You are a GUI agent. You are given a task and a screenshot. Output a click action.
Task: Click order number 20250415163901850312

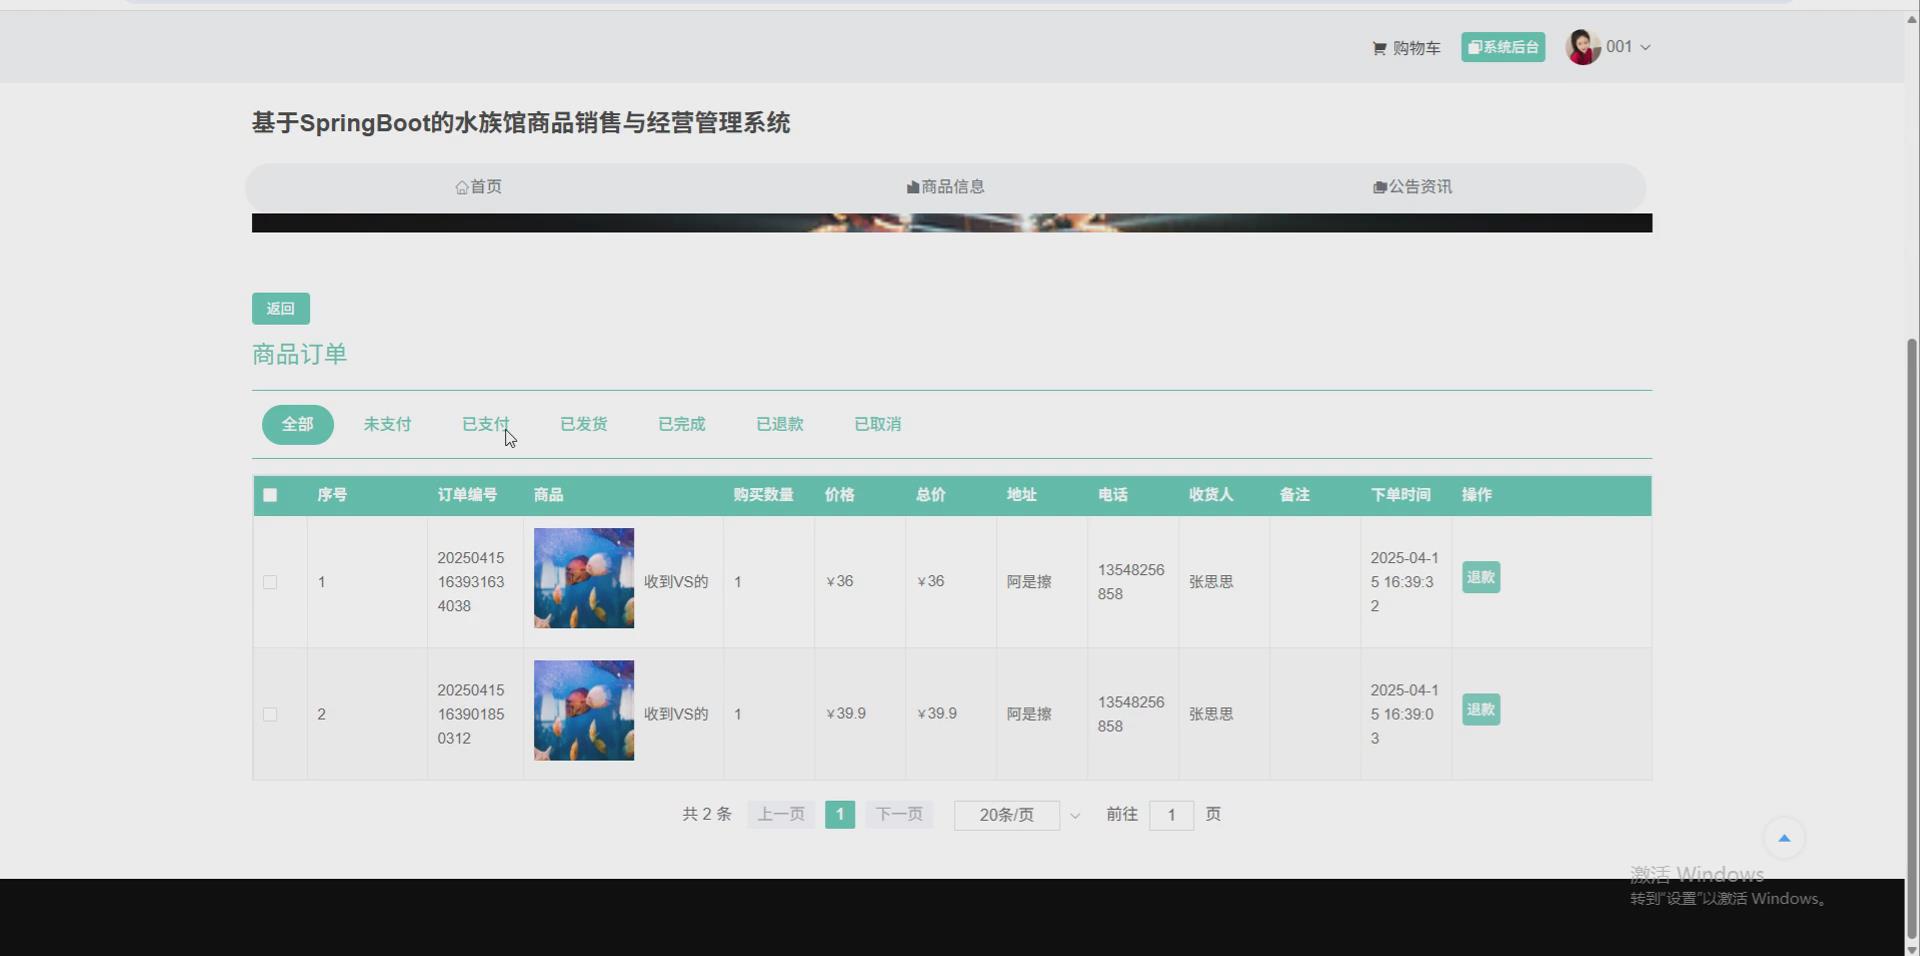point(471,714)
